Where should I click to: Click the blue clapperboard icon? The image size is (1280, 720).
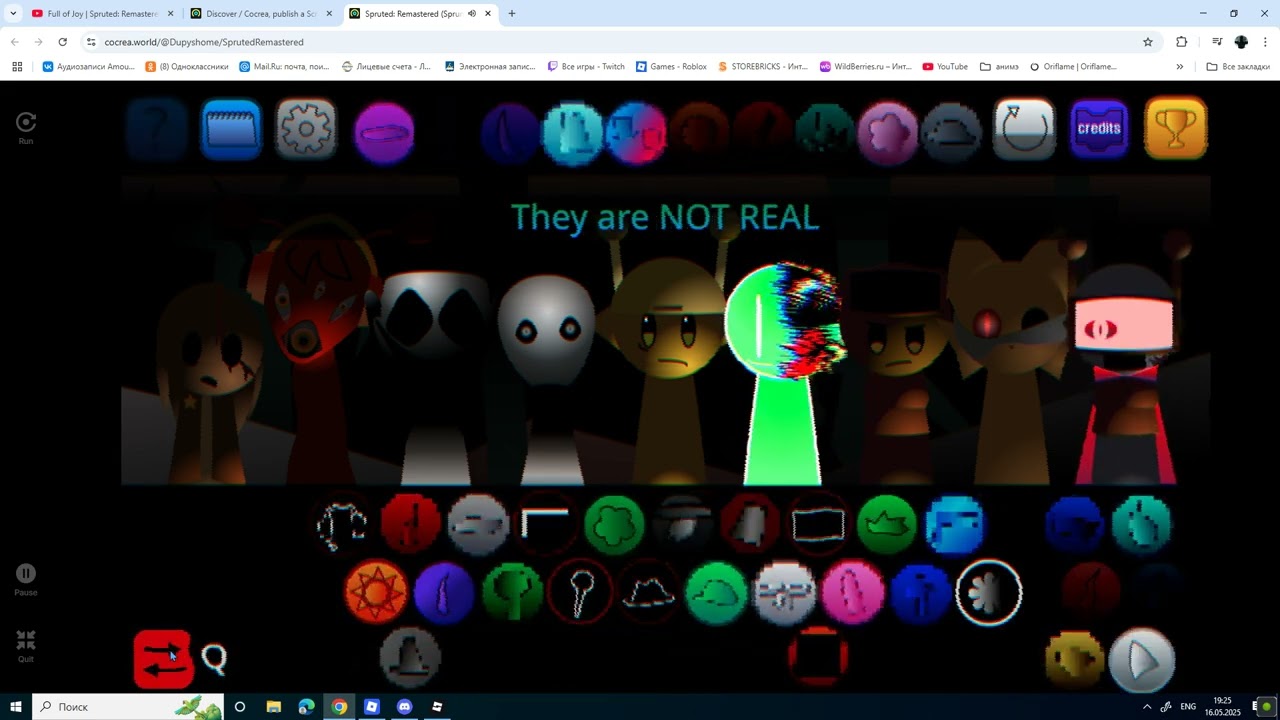pos(231,129)
